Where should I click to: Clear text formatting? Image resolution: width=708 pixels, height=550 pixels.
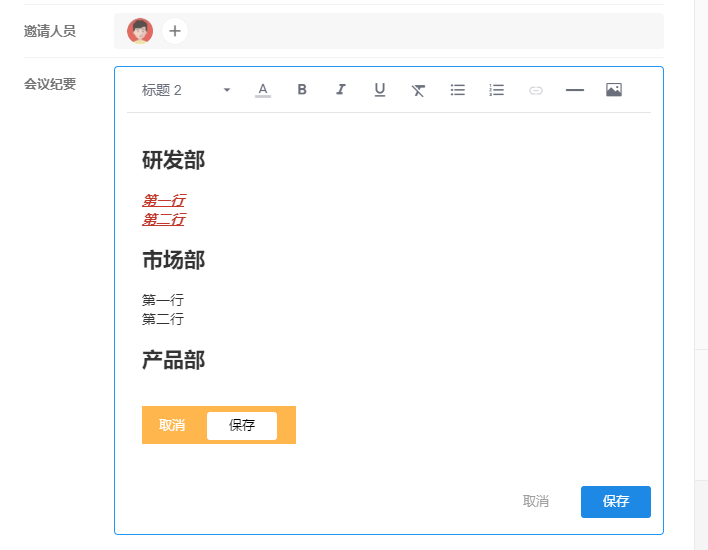pos(418,90)
